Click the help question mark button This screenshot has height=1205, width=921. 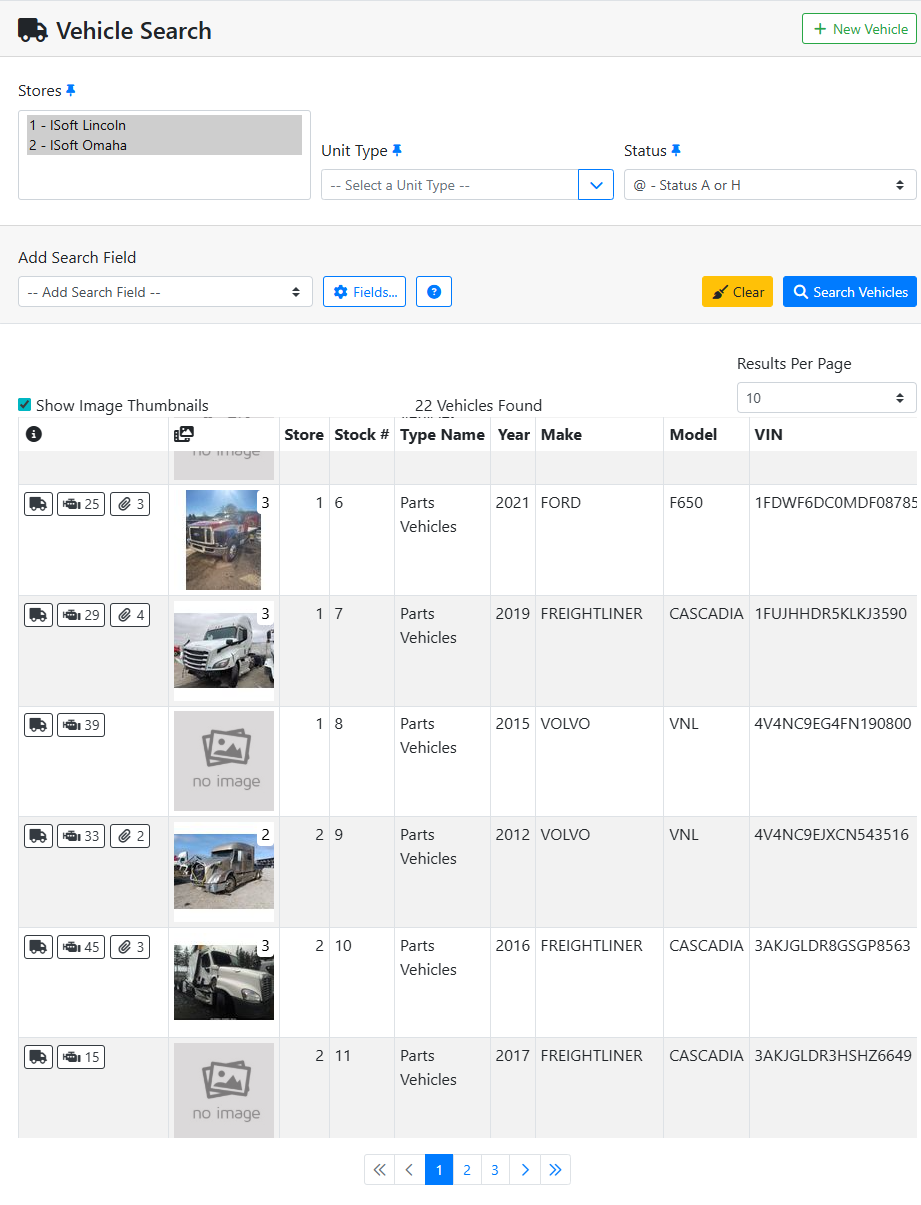point(433,291)
